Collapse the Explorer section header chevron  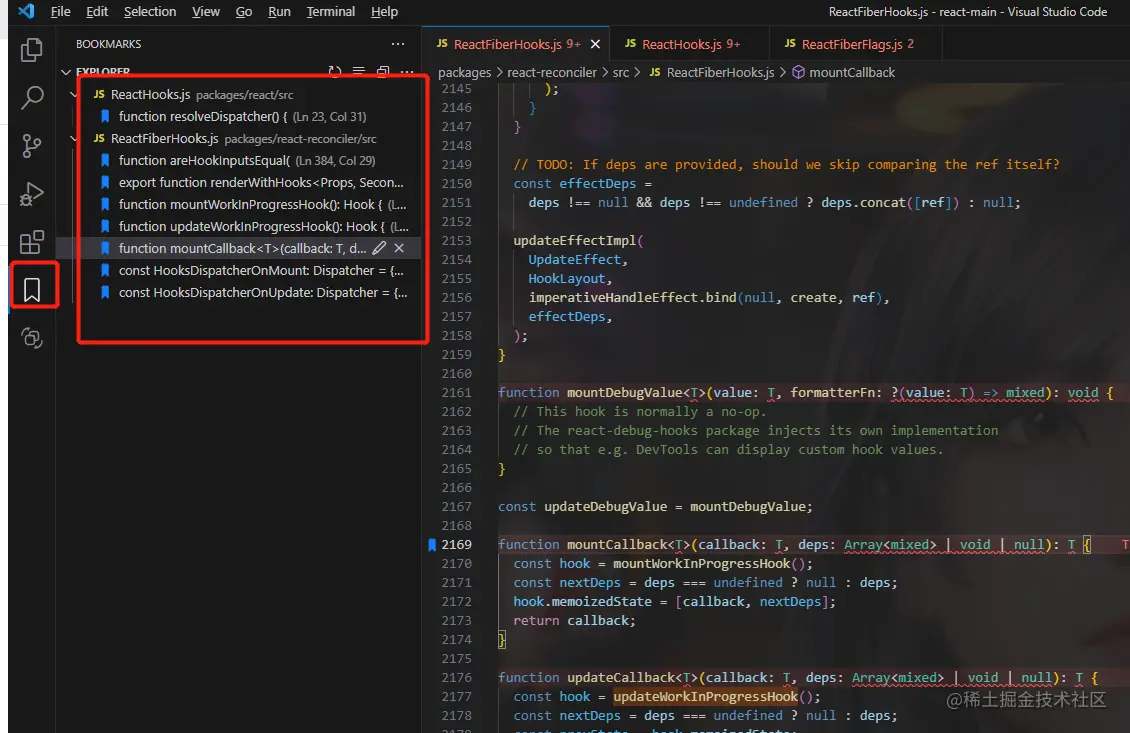tap(66, 72)
